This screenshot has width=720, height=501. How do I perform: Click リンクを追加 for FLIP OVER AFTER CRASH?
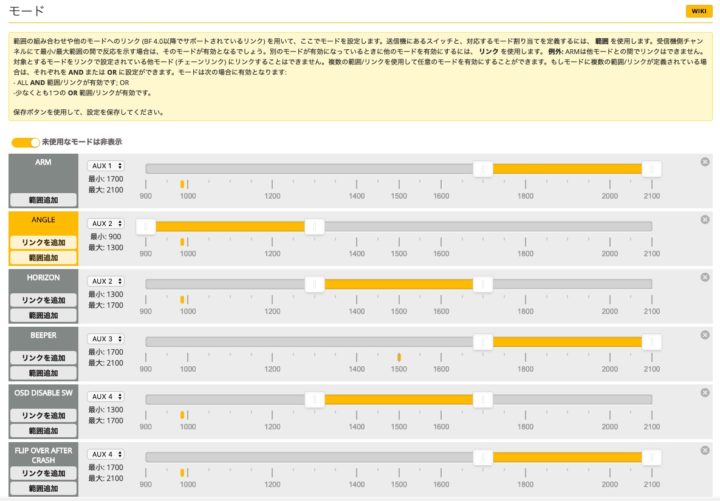(43, 473)
